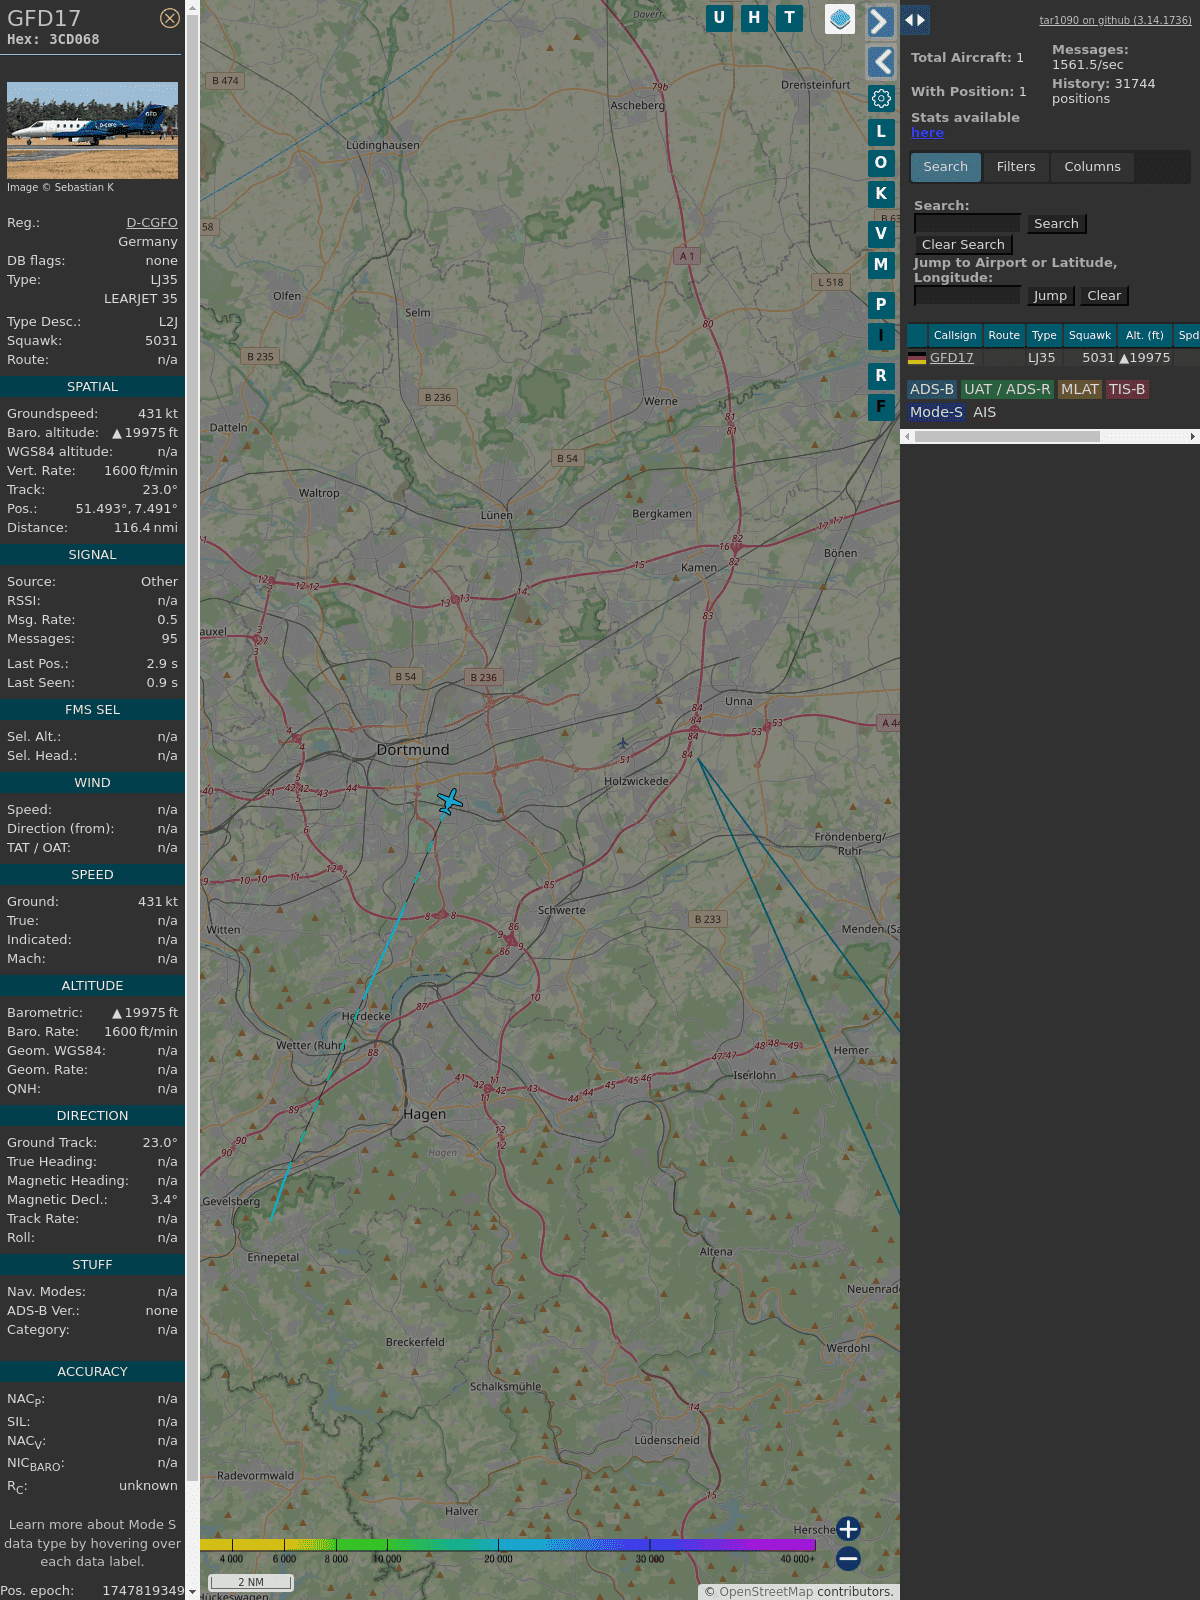Toggle the P map option button

[x=881, y=304]
